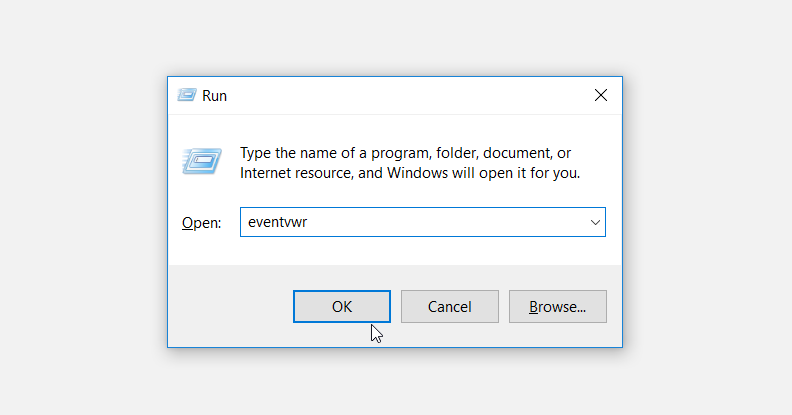Click gray footer area left of OK button

[x=230, y=307]
